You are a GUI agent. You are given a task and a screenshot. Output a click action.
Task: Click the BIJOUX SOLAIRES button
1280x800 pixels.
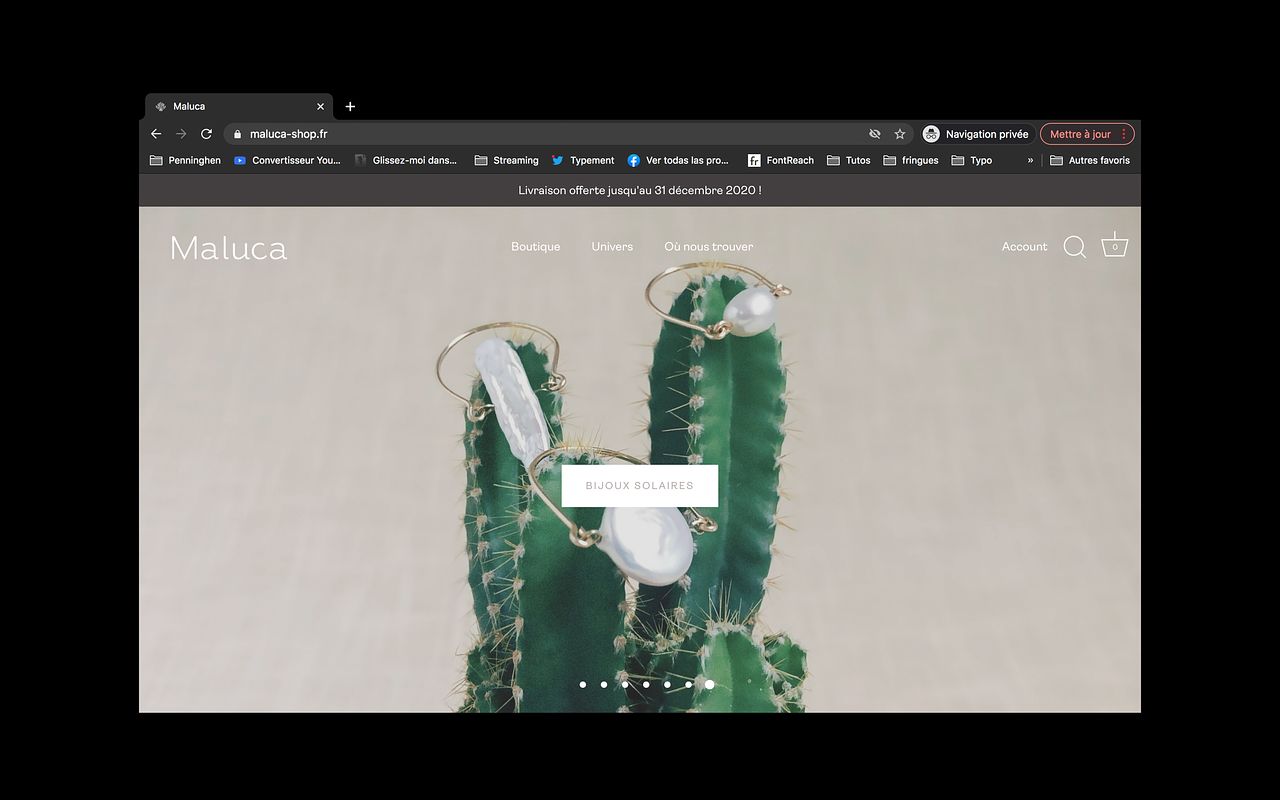tap(640, 486)
